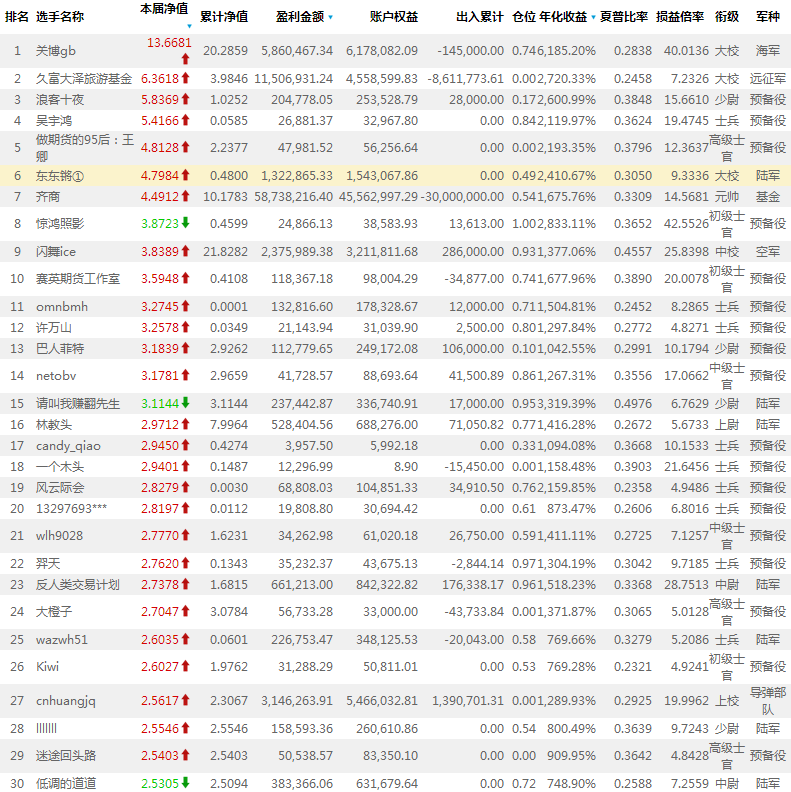This screenshot has width=791, height=792.
Task: Click the 损益倍率 column header
Action: pos(680,17)
